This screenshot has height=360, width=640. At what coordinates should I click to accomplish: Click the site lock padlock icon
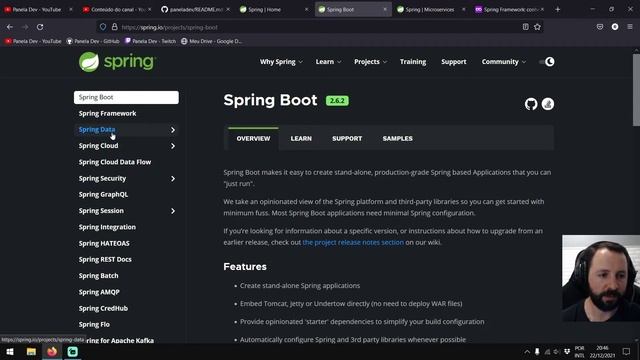click(115, 27)
